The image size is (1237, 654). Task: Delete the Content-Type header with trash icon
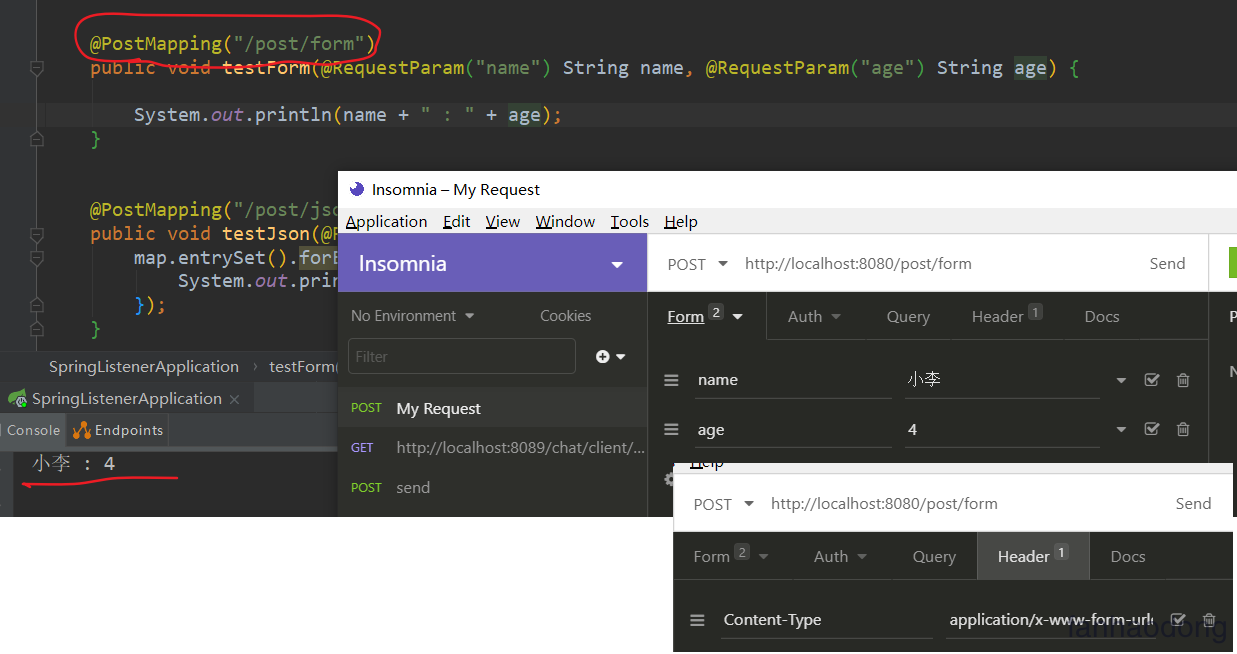(1209, 620)
